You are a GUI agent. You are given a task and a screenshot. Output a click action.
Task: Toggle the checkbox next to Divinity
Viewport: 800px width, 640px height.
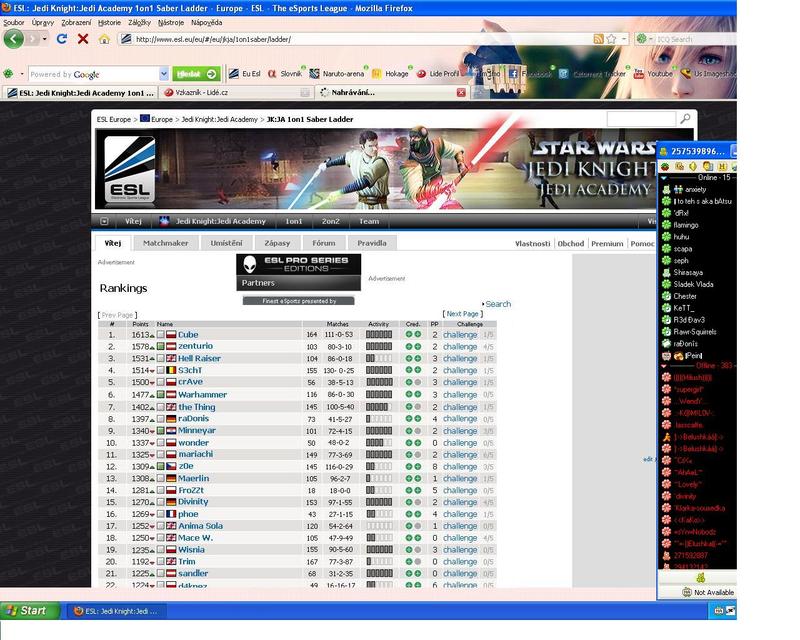pyautogui.click(x=160, y=502)
